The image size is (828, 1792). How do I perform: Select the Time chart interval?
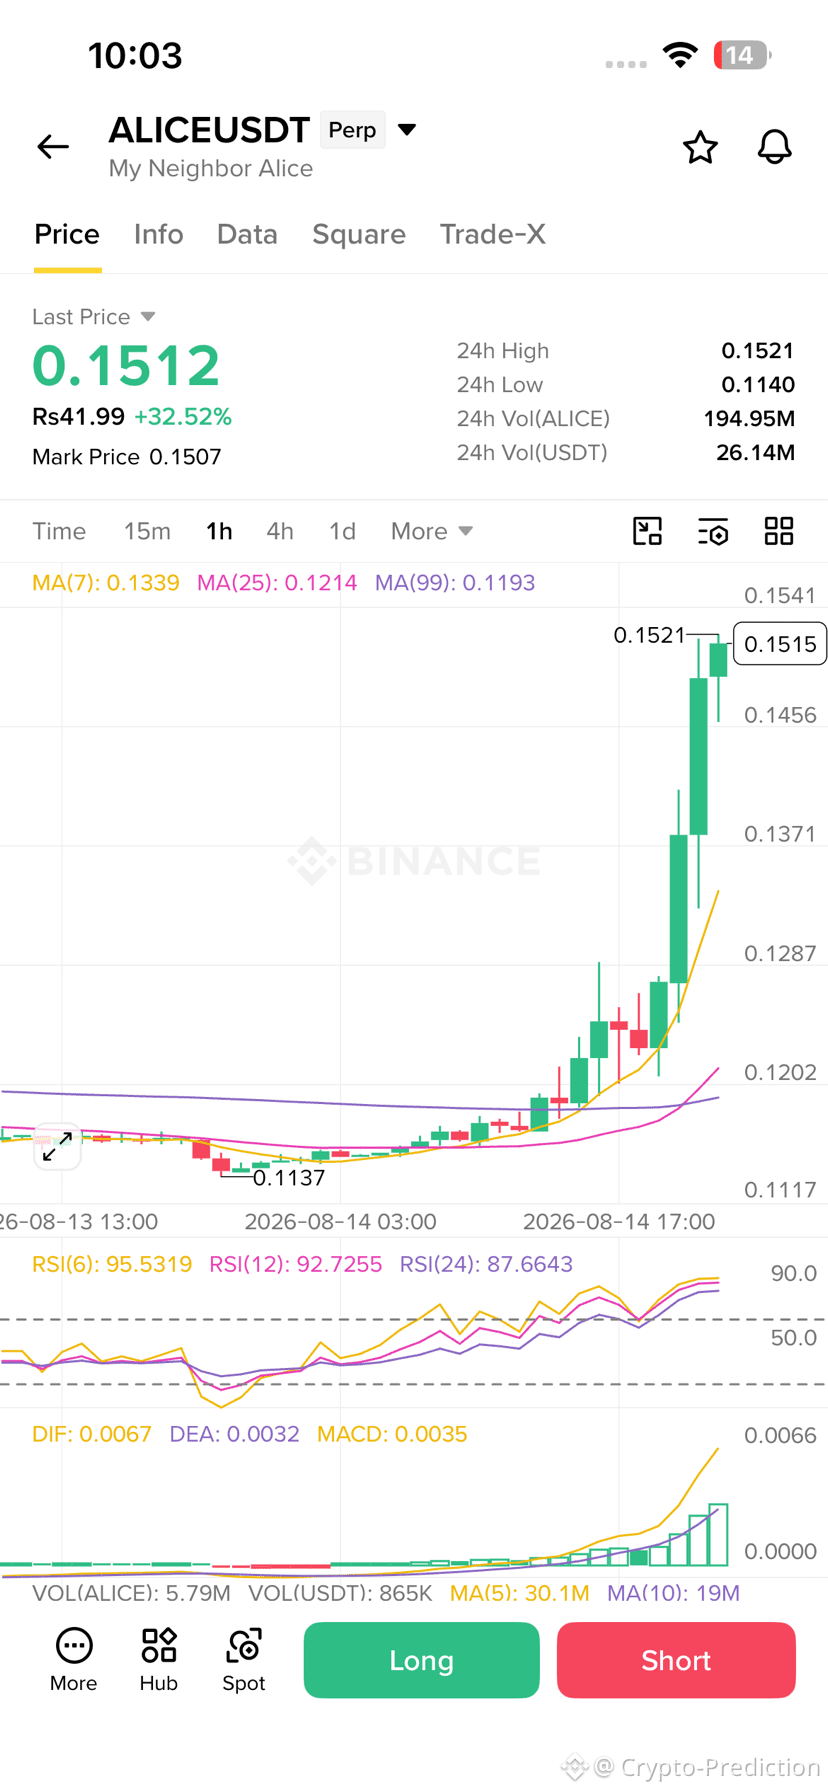(59, 531)
